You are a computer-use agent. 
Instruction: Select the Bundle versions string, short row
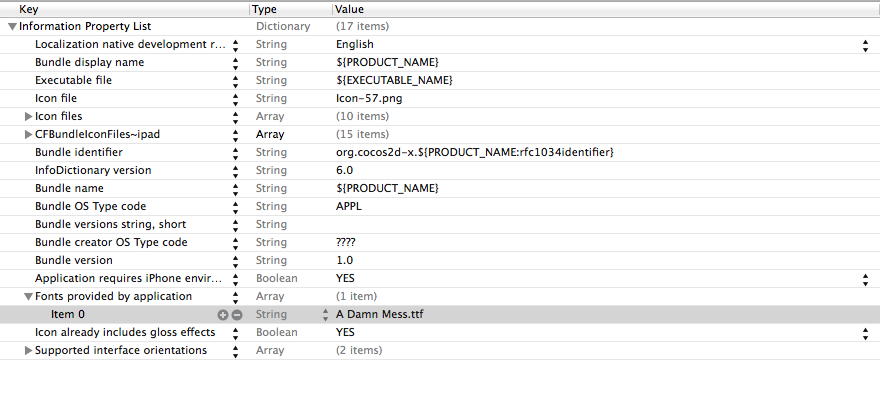click(440, 224)
